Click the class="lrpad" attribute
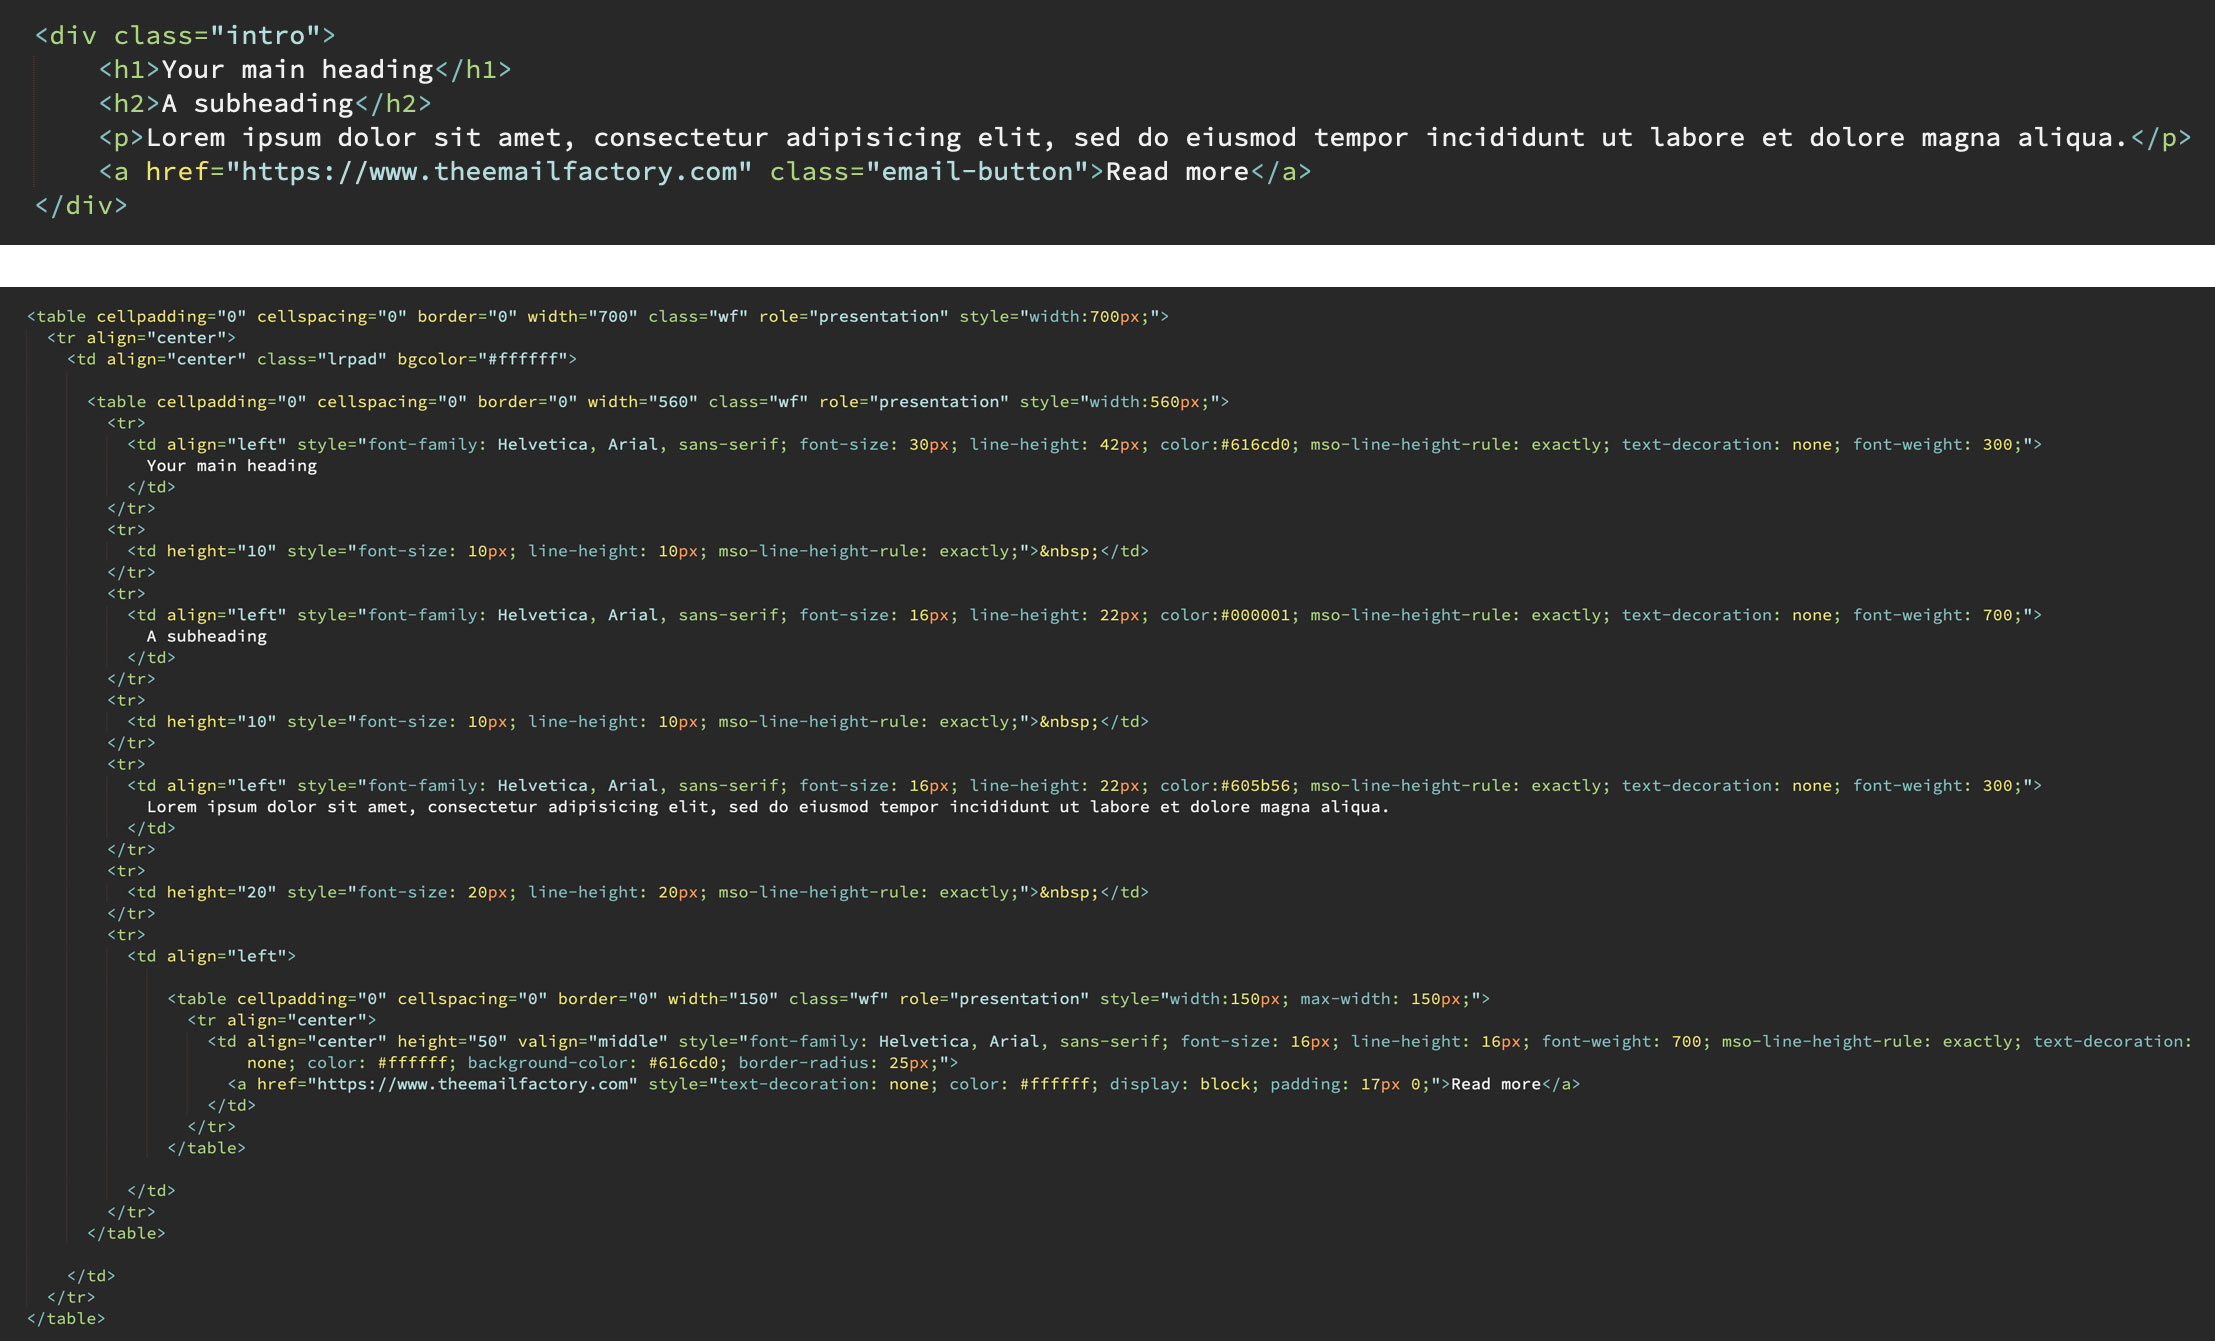 (322, 358)
